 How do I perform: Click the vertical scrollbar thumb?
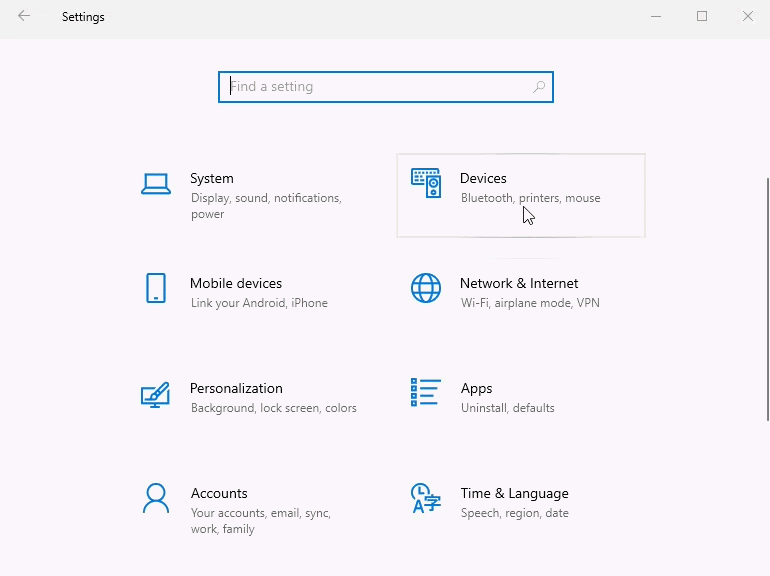(x=768, y=300)
